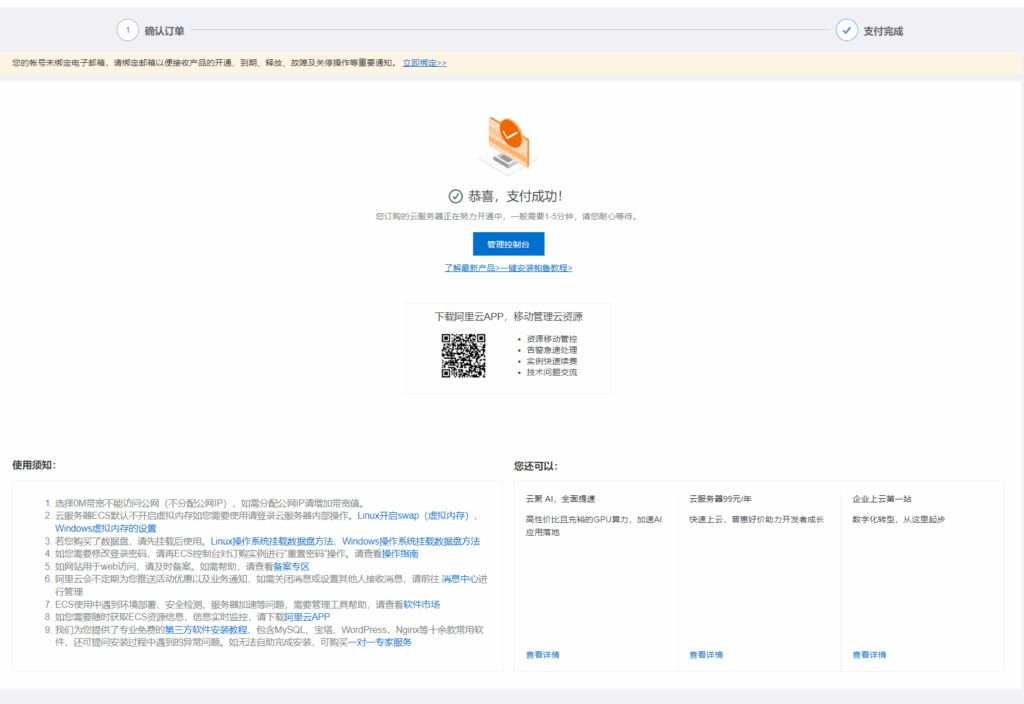Image resolution: width=1024 pixels, height=704 pixels.
Task: Click the green checkmark beside 恭喜，支付成功
Action: pyautogui.click(x=455, y=197)
